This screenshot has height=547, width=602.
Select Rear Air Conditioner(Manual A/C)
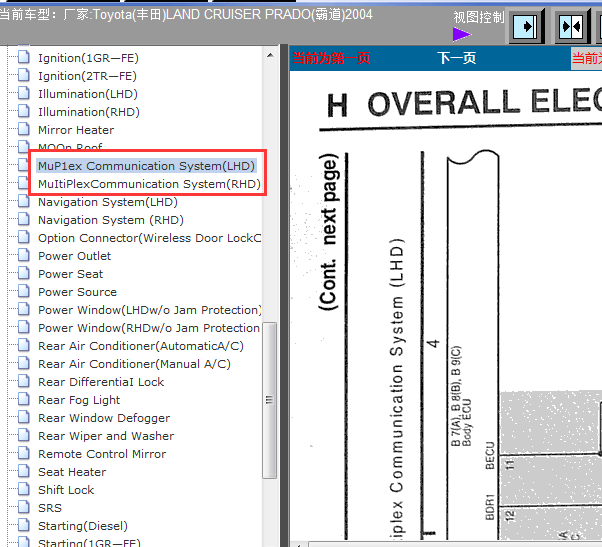tap(134, 364)
